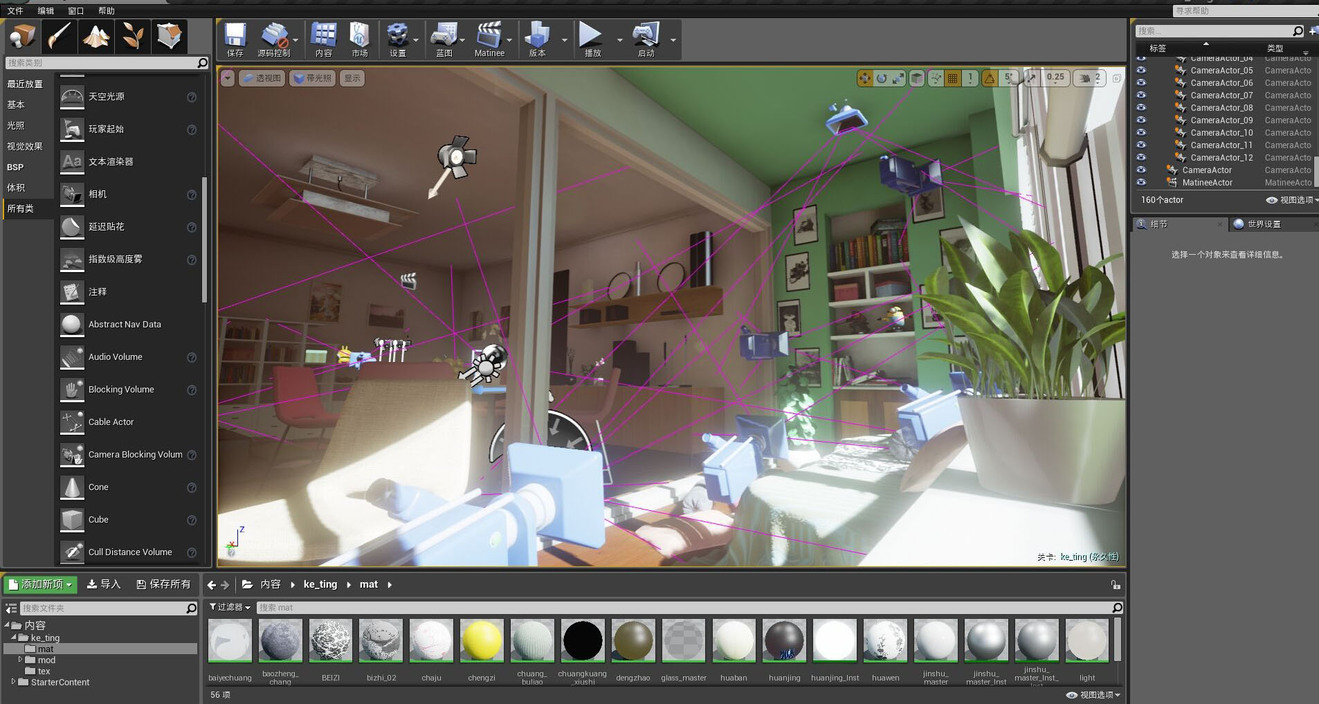The width and height of the screenshot is (1319, 704).
Task: Open the Matinee dropdown arrow
Action: [x=510, y=41]
